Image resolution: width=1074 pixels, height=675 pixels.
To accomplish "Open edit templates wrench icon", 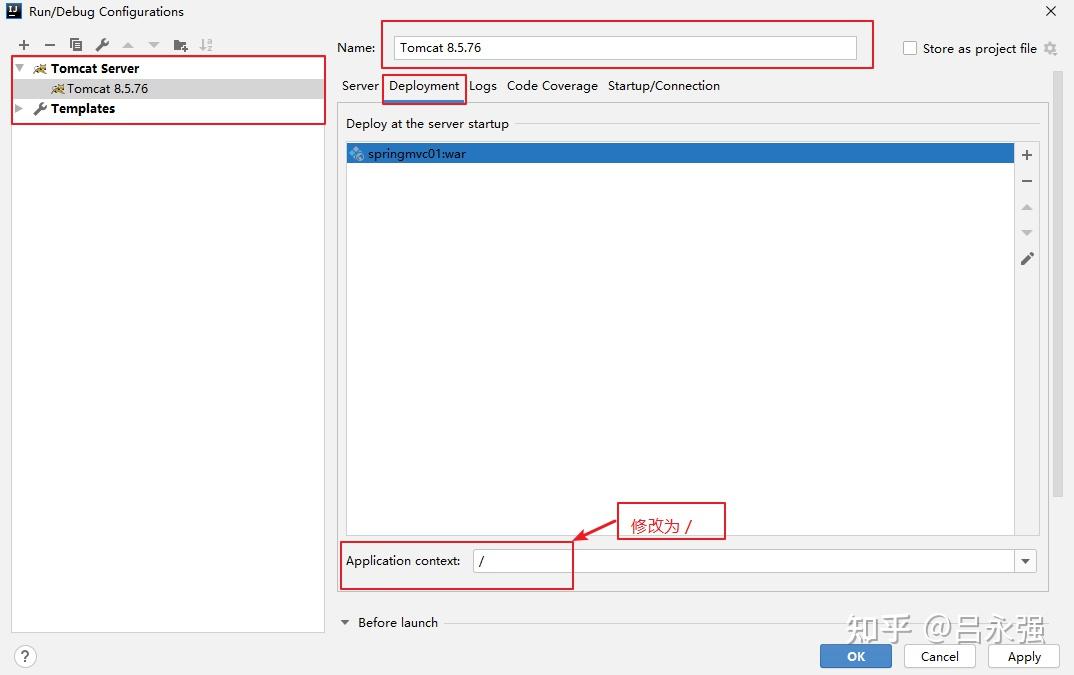I will pos(102,45).
